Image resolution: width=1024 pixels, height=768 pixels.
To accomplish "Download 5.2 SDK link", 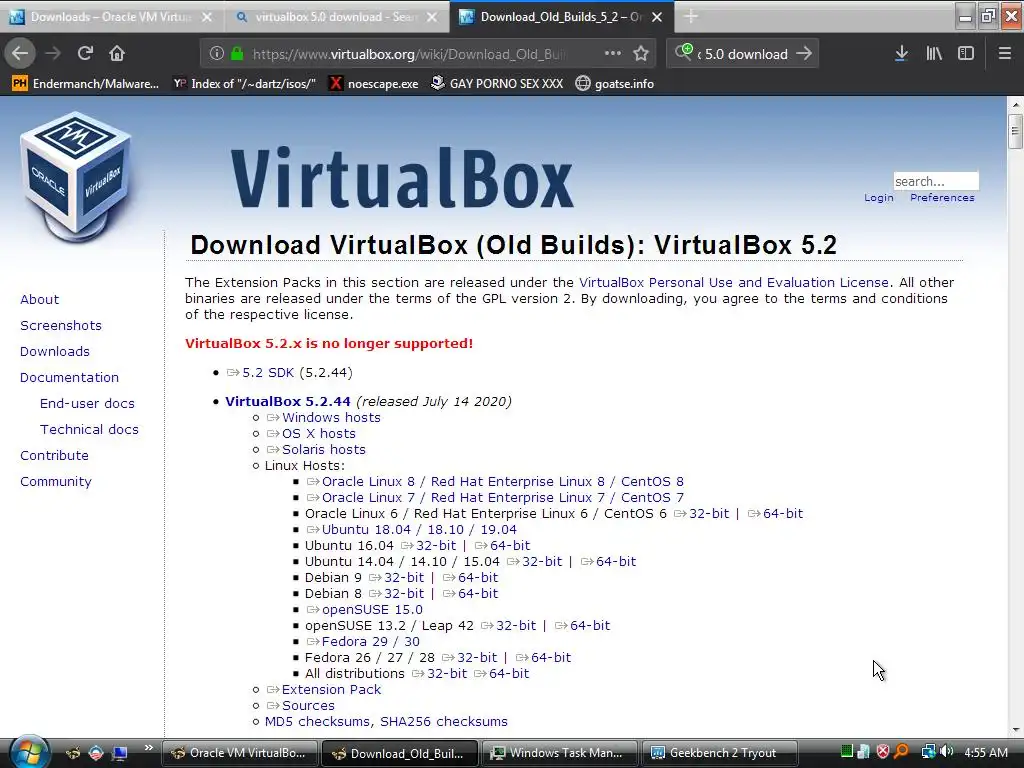I will pyautogui.click(x=268, y=372).
